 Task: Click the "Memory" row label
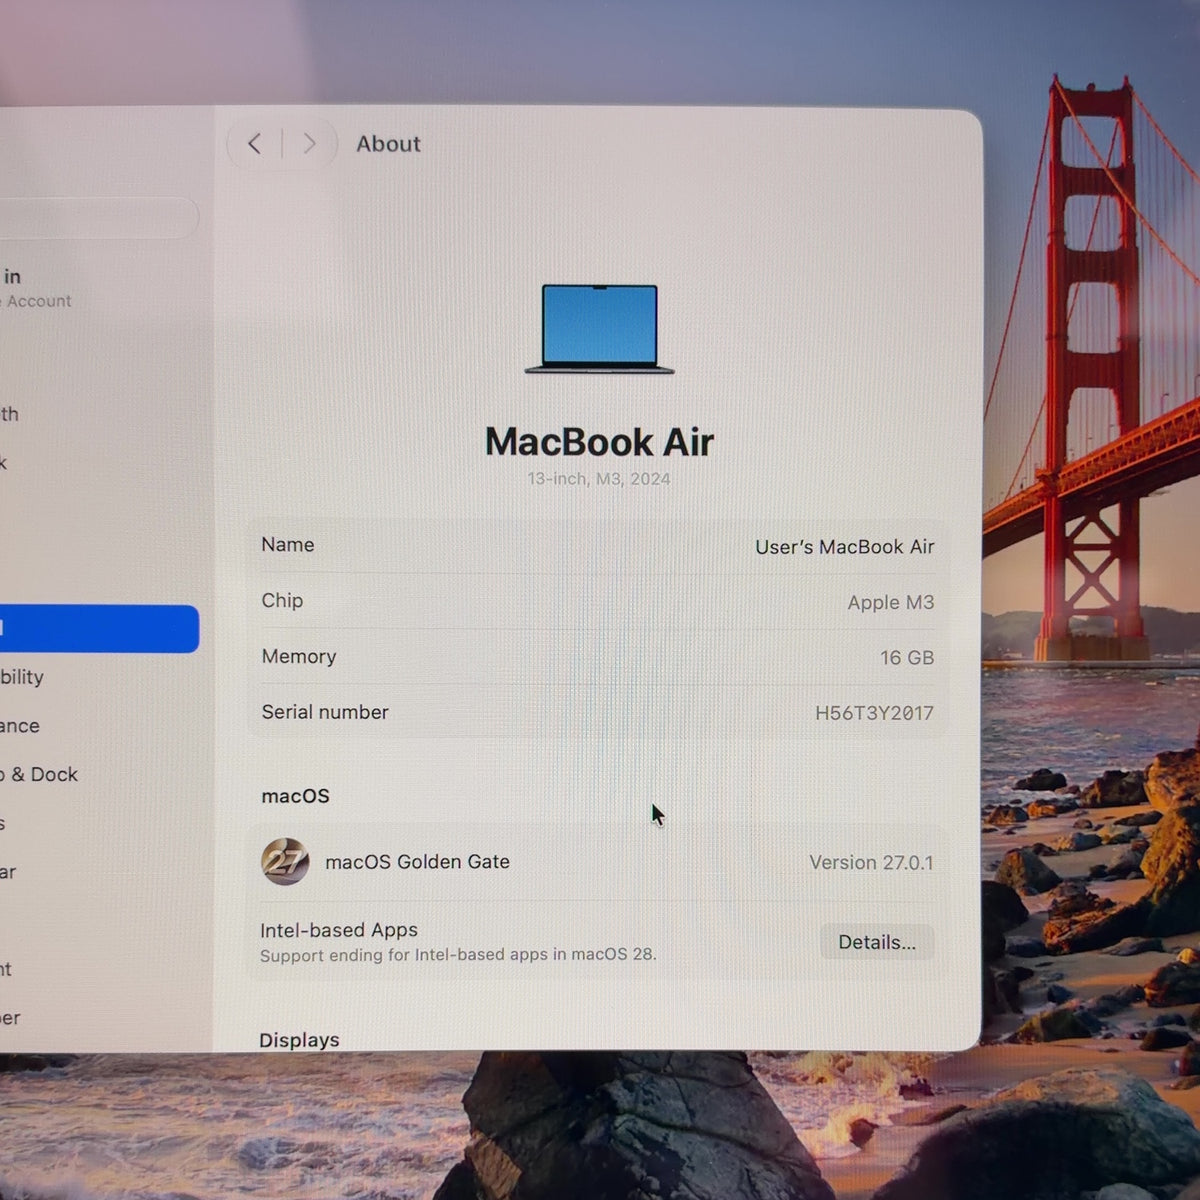pos(299,656)
